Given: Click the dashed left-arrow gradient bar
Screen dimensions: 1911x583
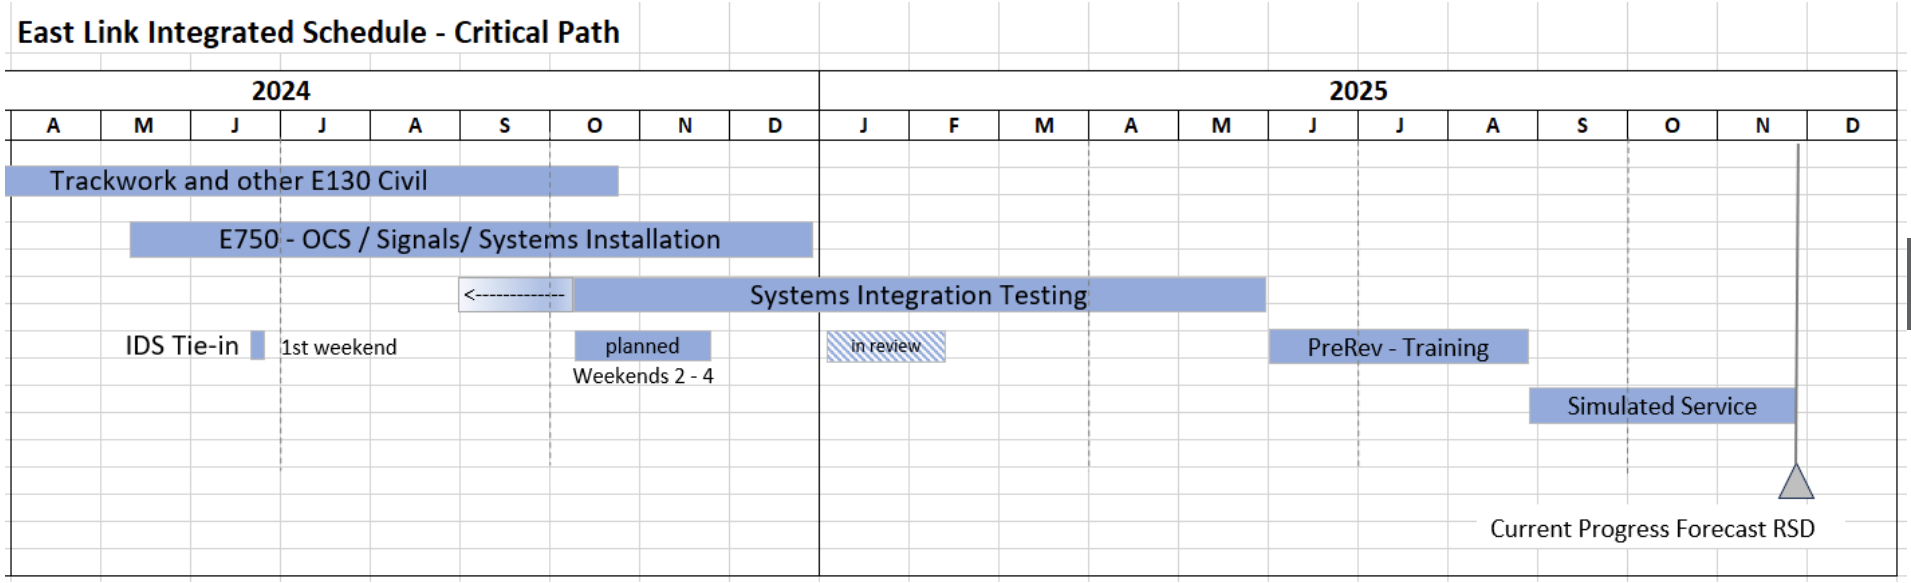Looking at the screenshot, I should point(516,296).
